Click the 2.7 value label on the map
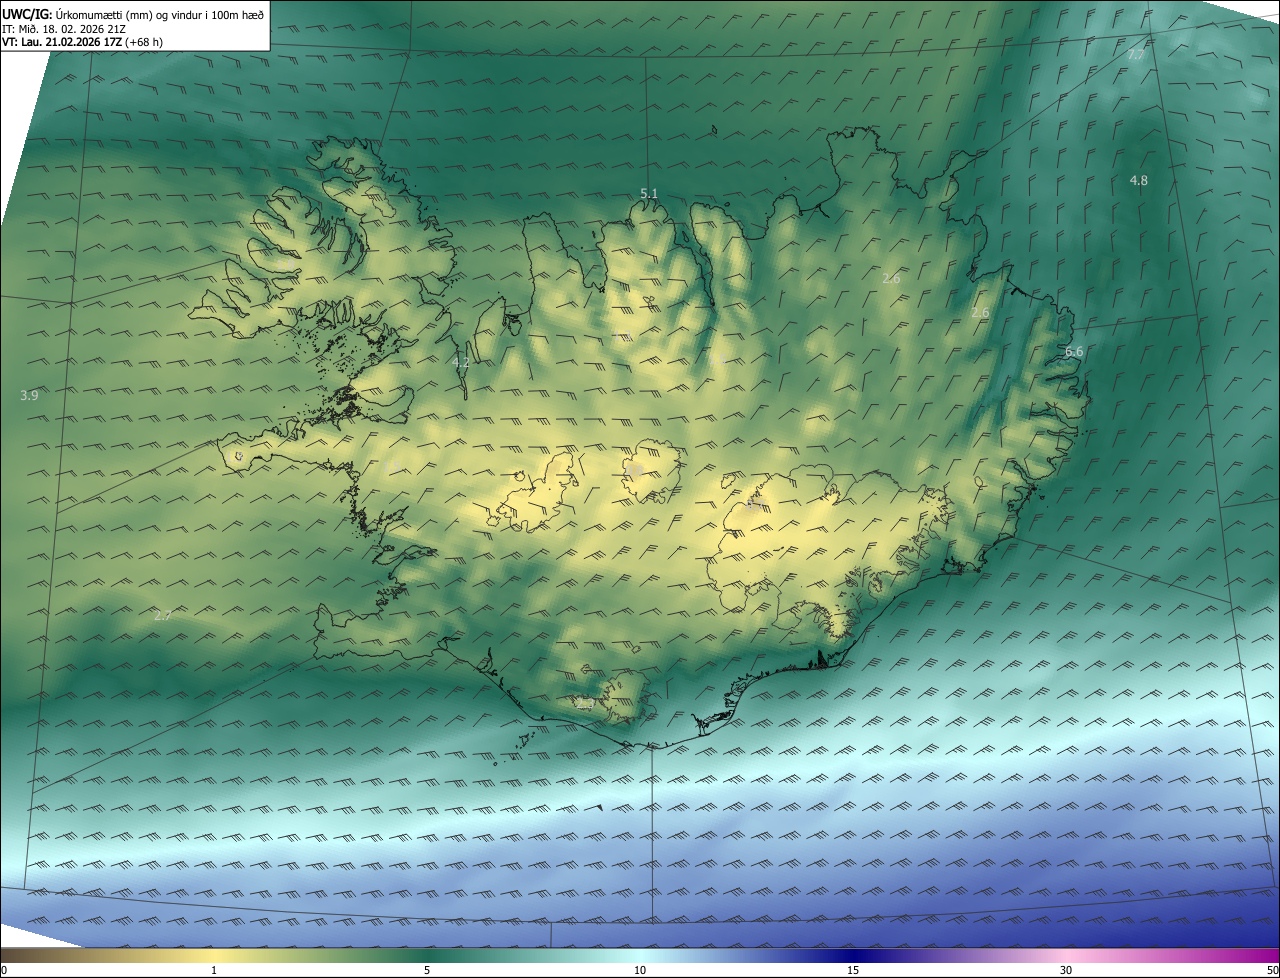 [x=163, y=616]
